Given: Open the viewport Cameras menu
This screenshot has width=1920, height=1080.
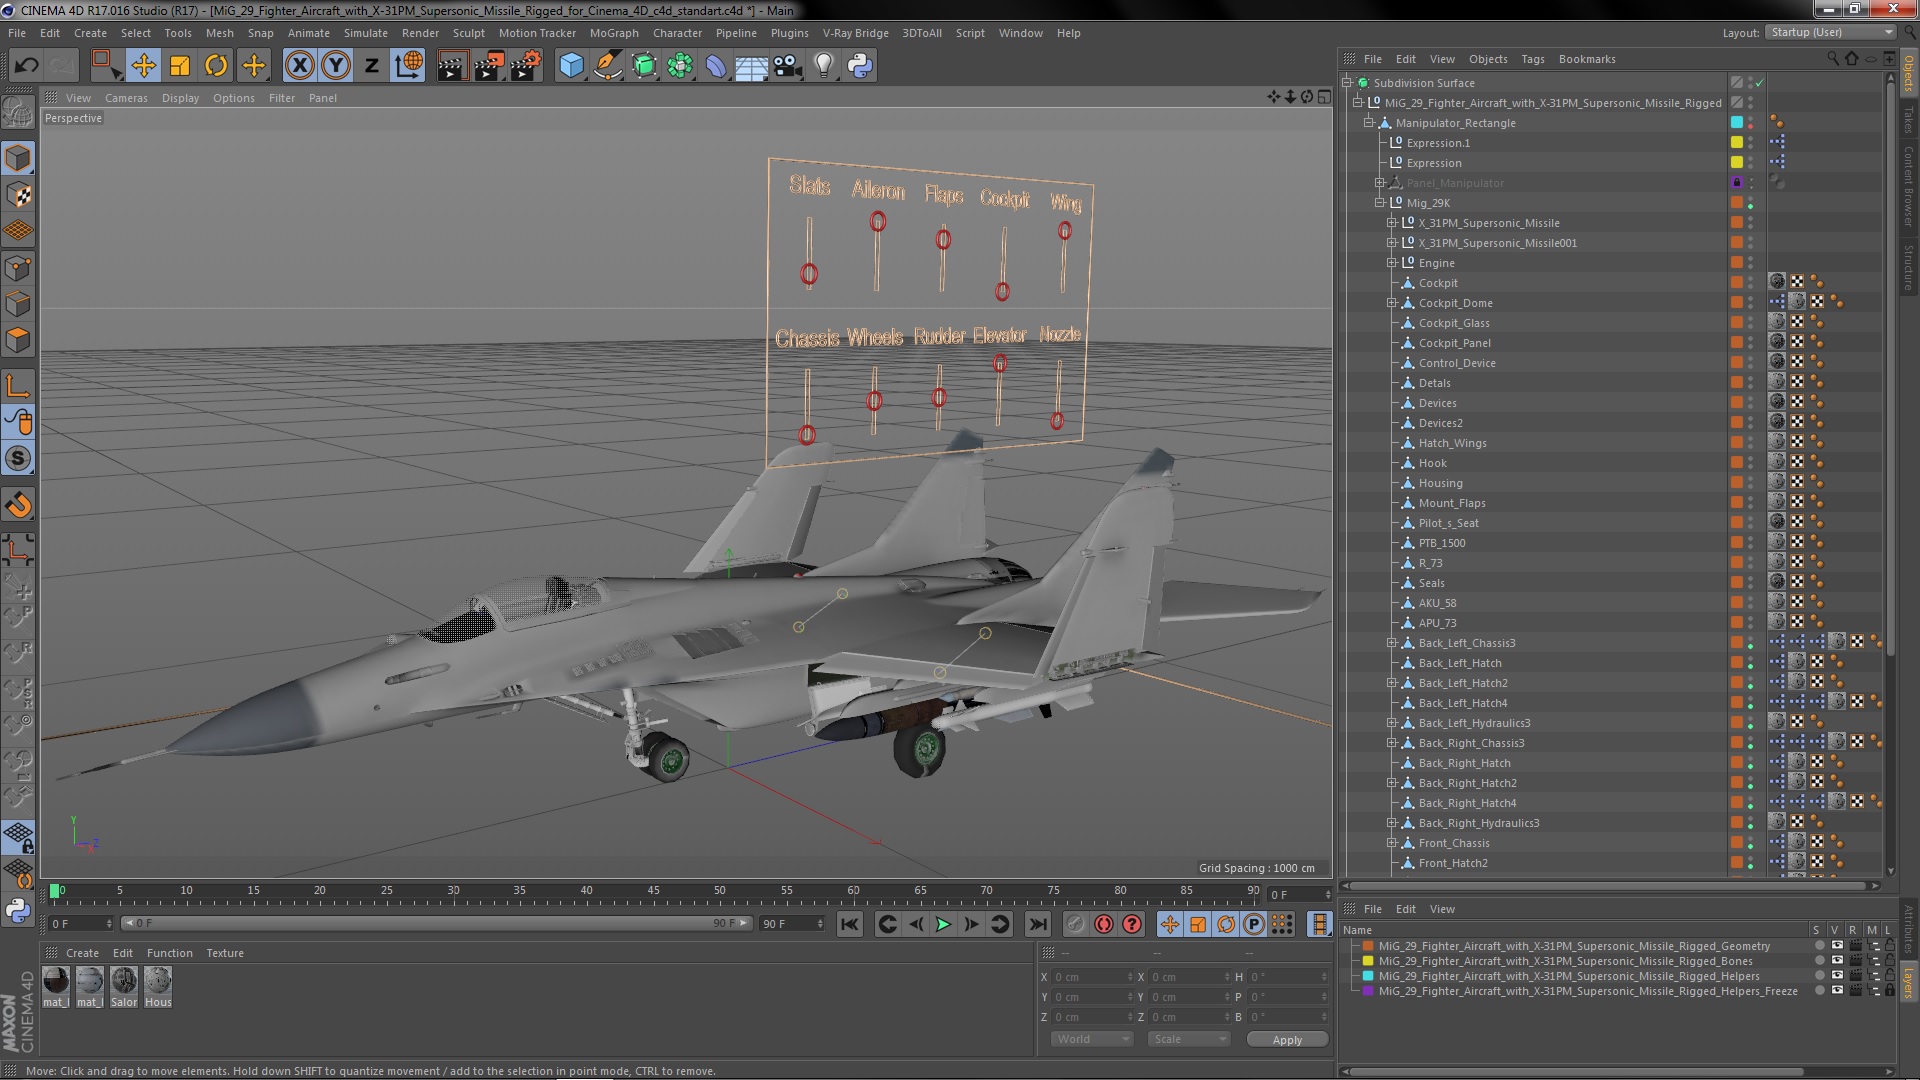Looking at the screenshot, I should 126,98.
